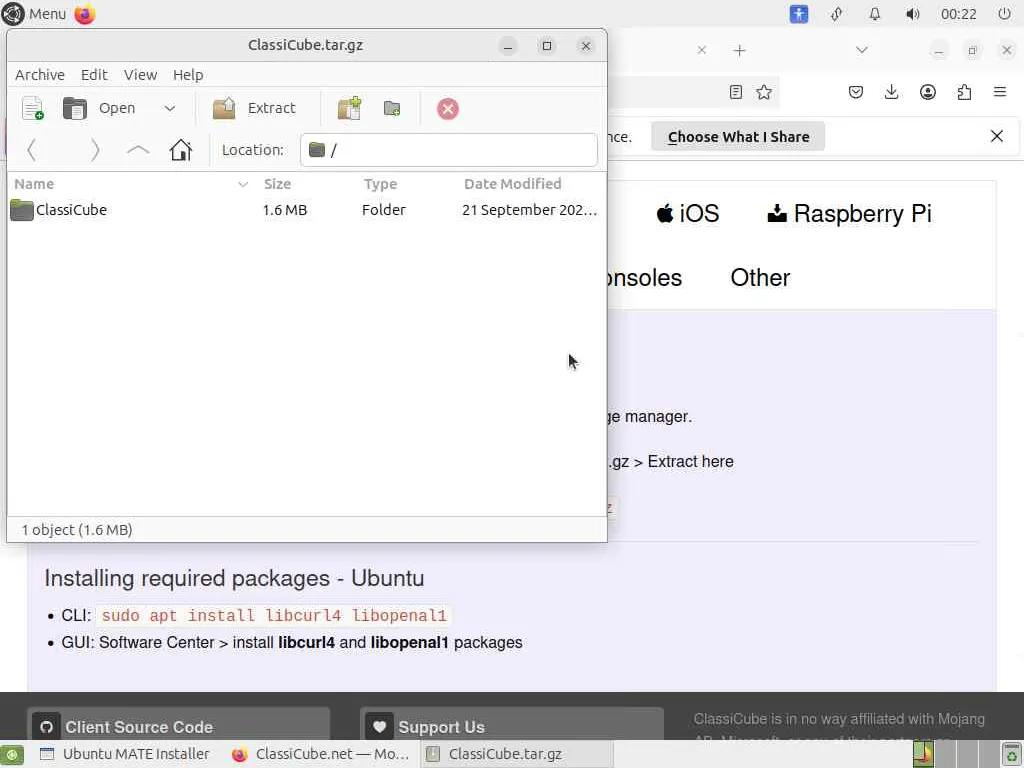Go to archive home location
Screen dimensions: 1024x768
click(181, 150)
